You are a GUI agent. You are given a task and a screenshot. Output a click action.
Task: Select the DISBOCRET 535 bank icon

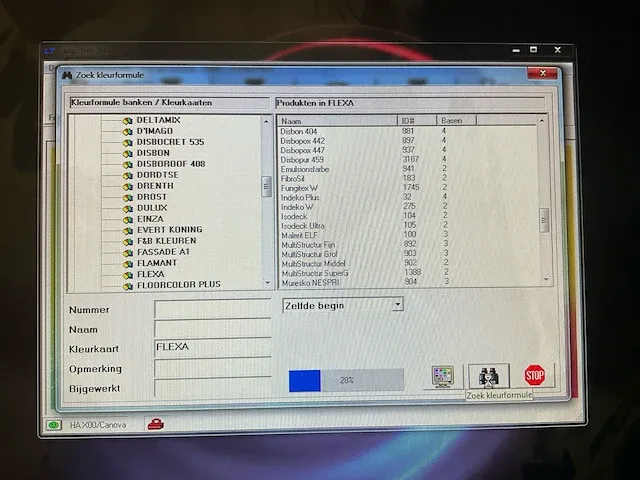tap(128, 142)
